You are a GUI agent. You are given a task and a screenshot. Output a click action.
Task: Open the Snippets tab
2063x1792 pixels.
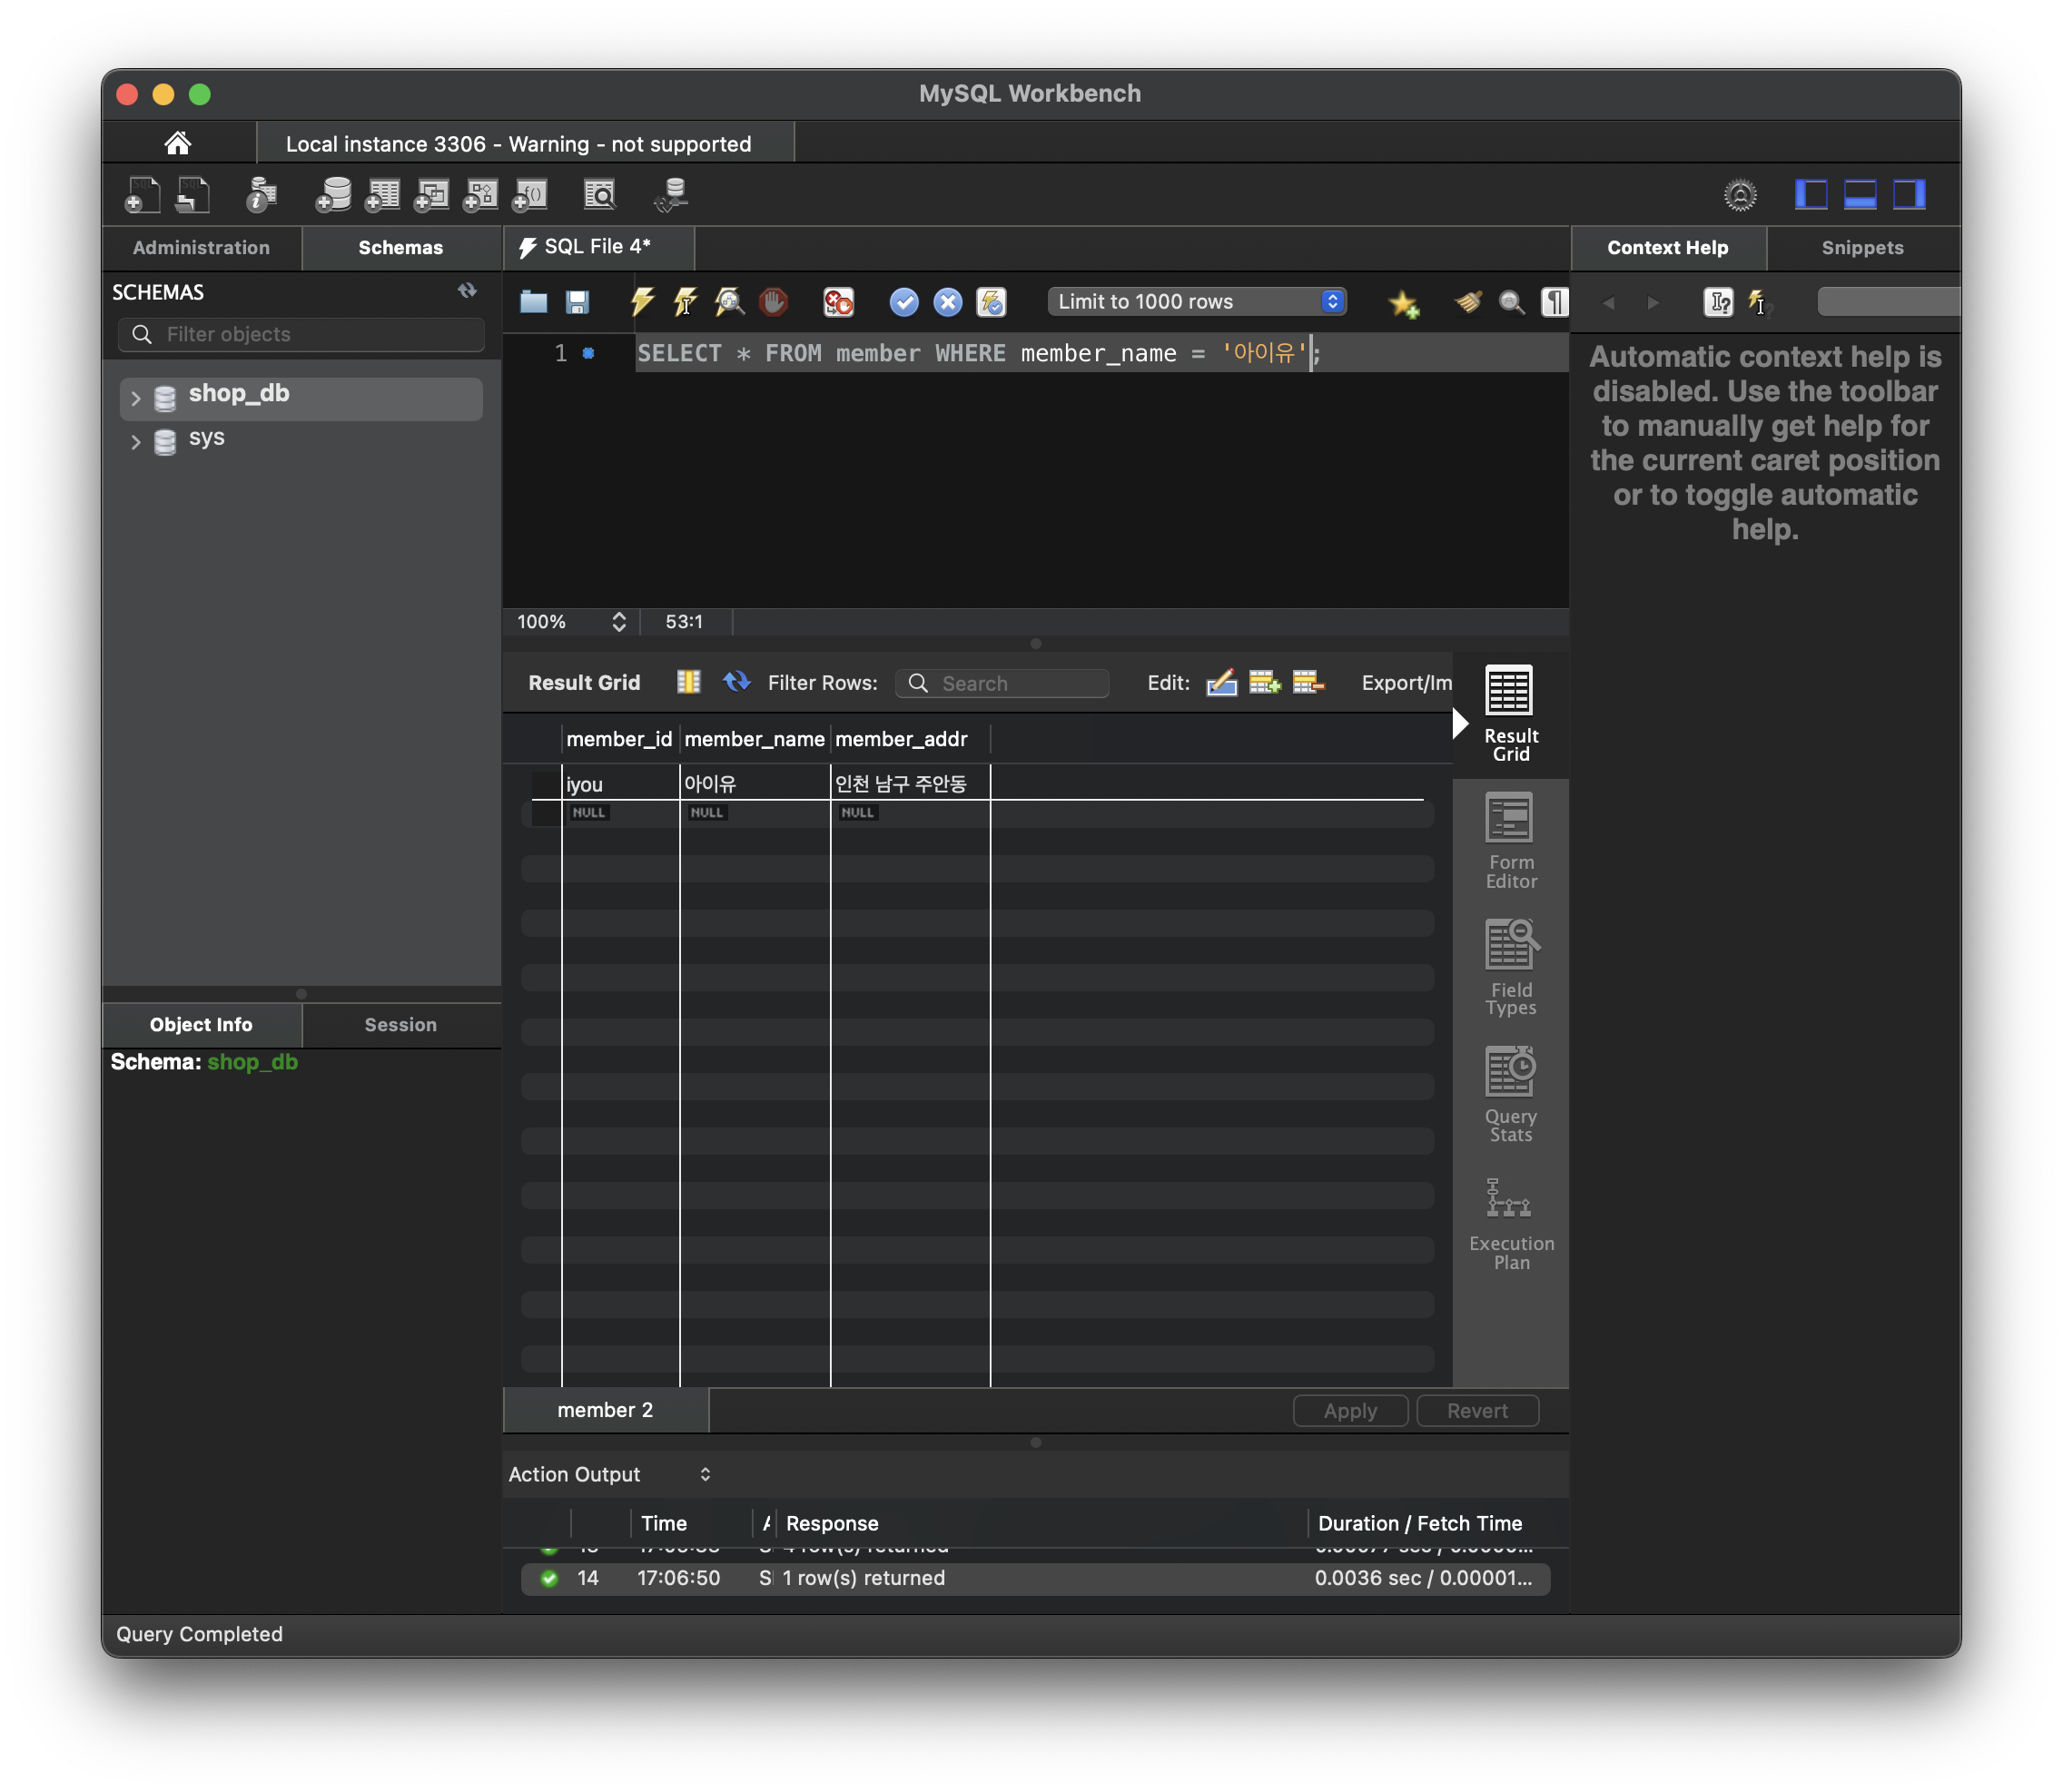1862,248
